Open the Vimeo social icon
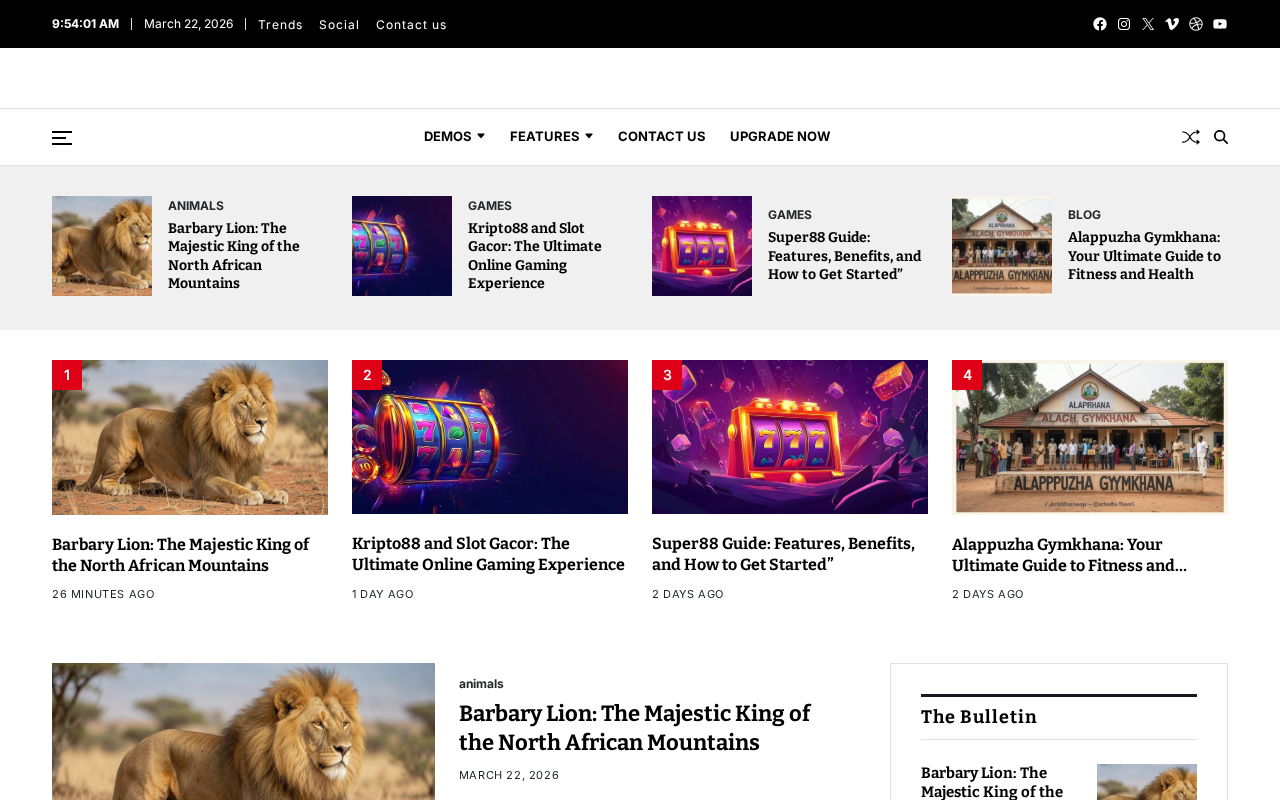Viewport: 1280px width, 800px height. 1172,24
